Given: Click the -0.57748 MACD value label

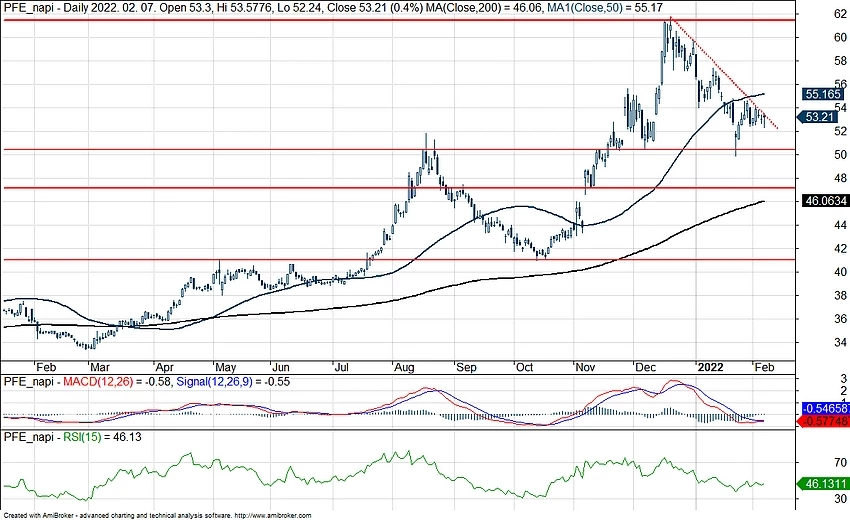Looking at the screenshot, I should [x=825, y=421].
